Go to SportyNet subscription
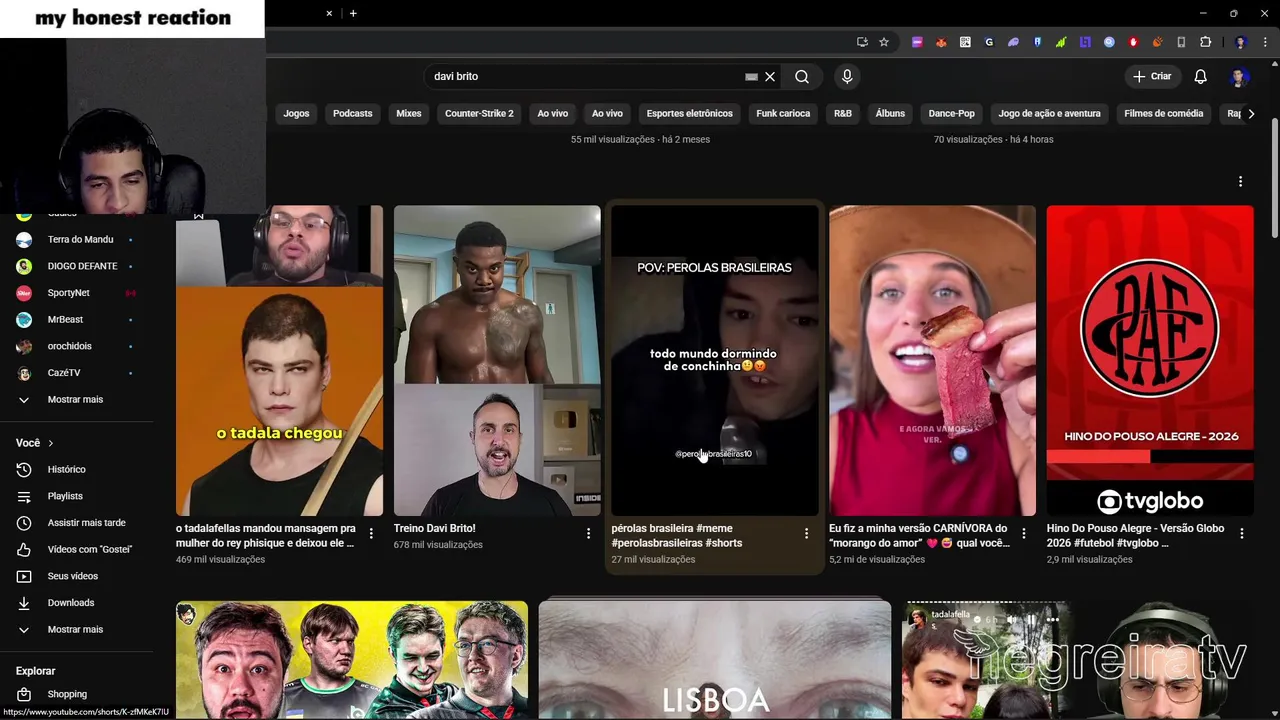This screenshot has width=1280, height=720. click(x=77, y=293)
